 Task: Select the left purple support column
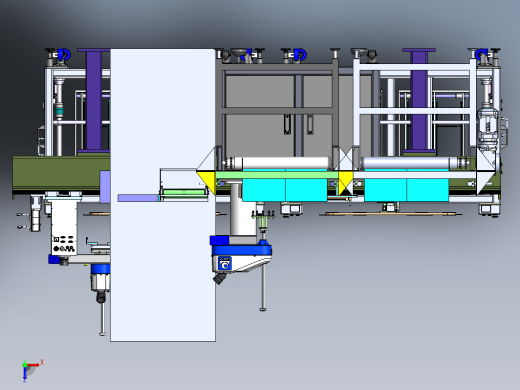coord(94,100)
